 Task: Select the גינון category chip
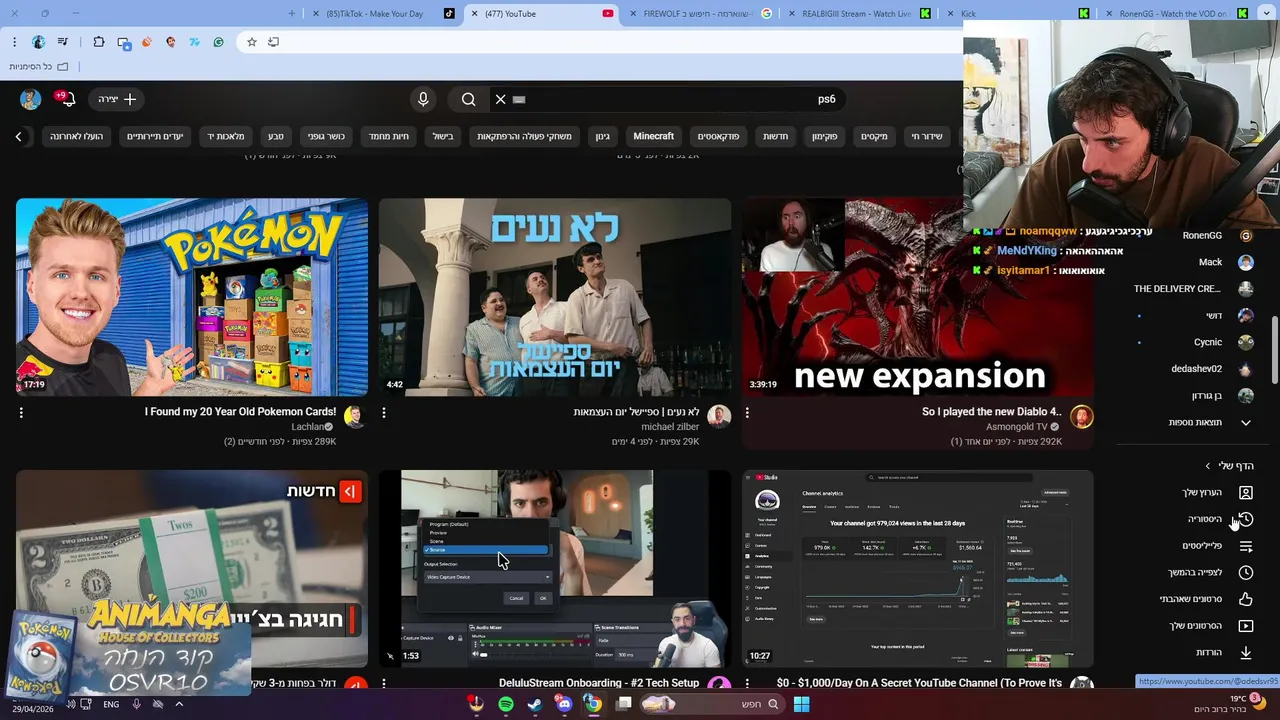click(x=603, y=136)
